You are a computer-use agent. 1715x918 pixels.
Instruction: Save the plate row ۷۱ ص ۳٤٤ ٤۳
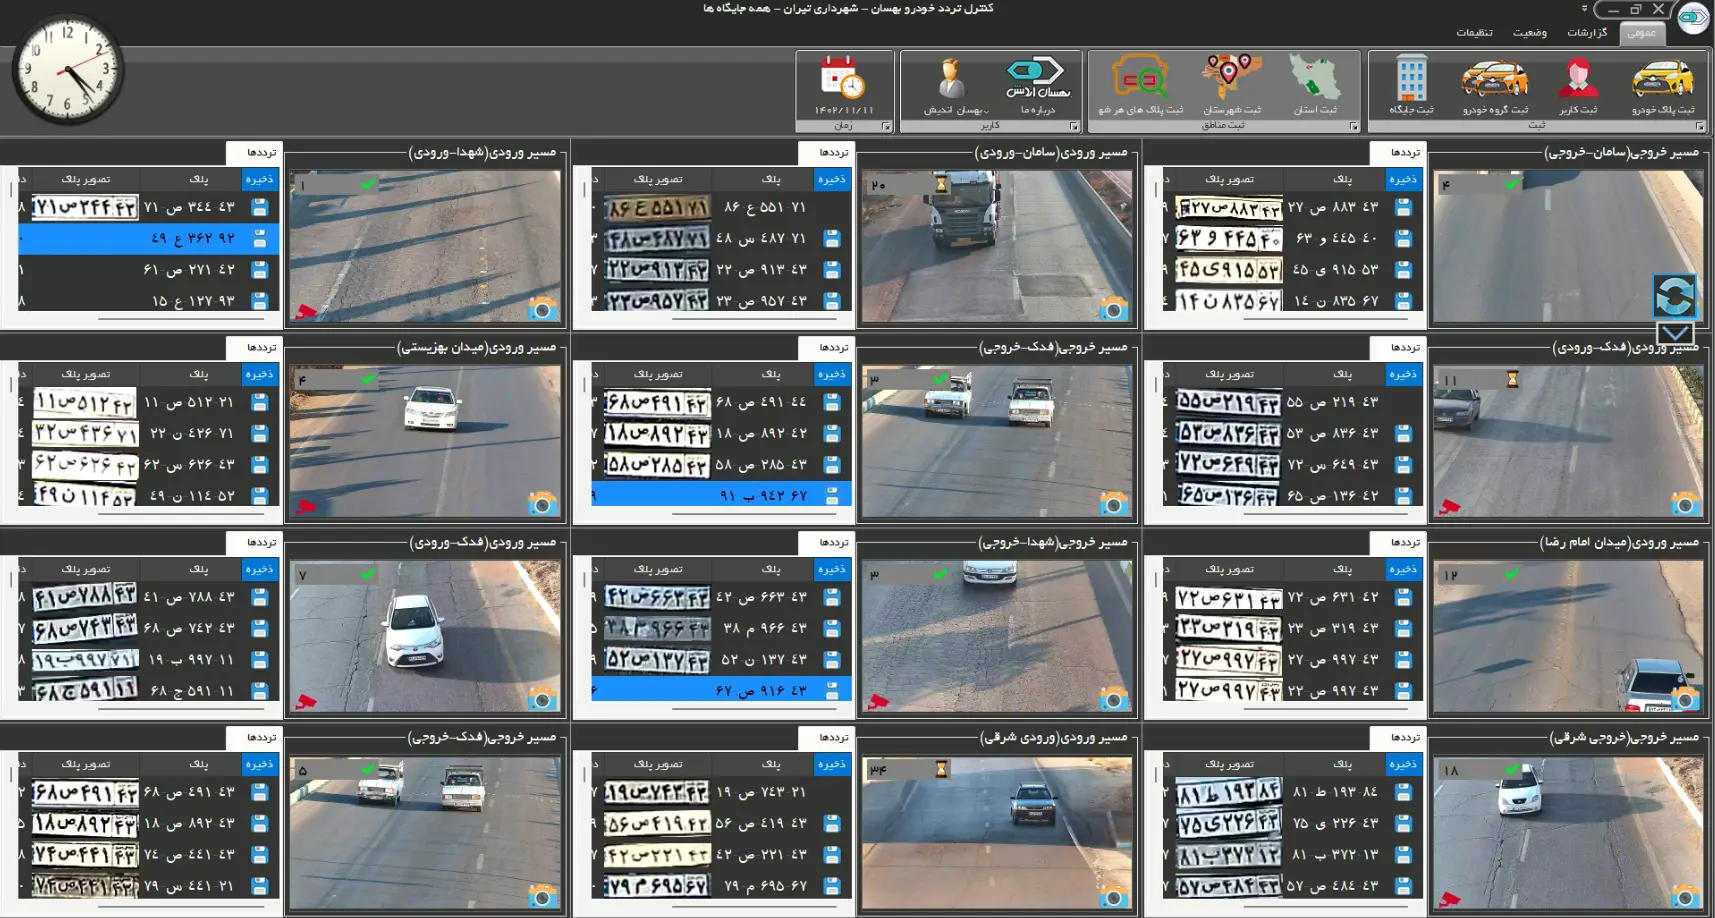[260, 207]
